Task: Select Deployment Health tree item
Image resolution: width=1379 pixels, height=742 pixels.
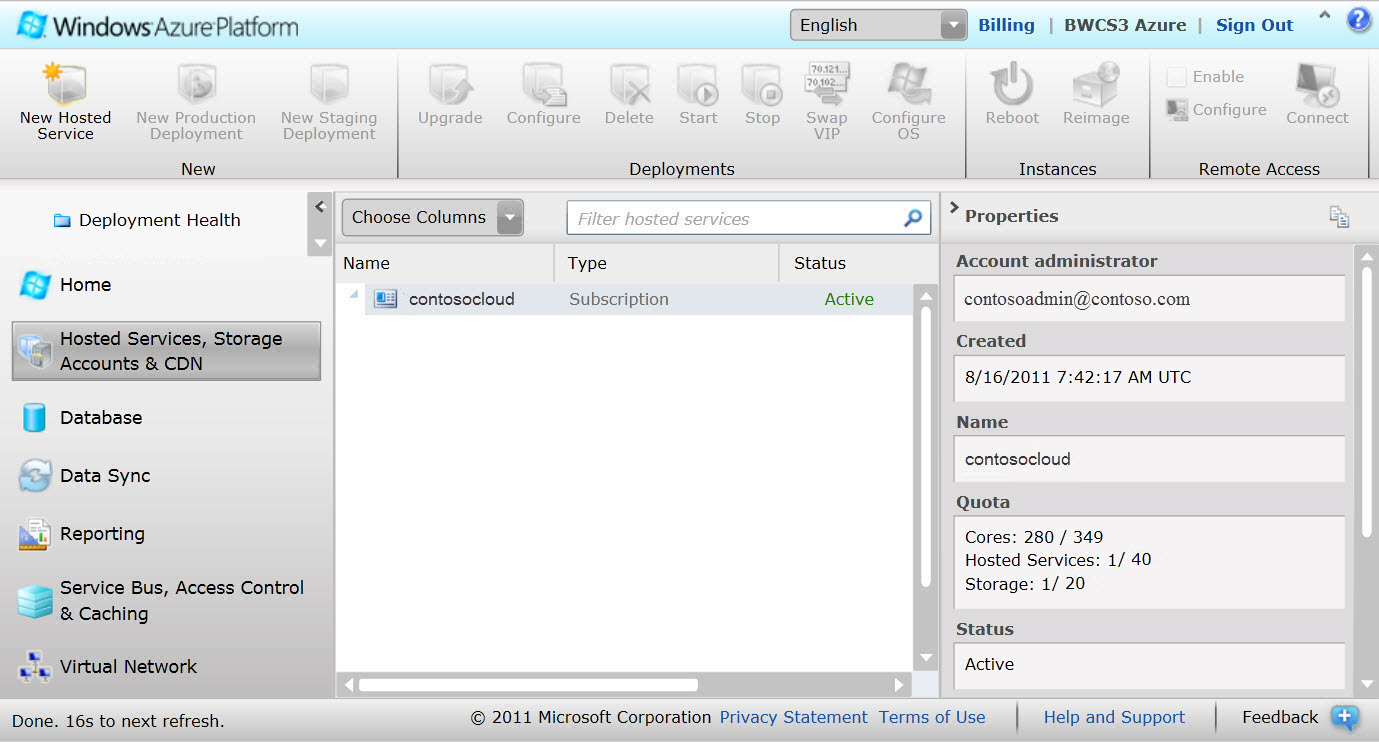Action: pos(147,220)
